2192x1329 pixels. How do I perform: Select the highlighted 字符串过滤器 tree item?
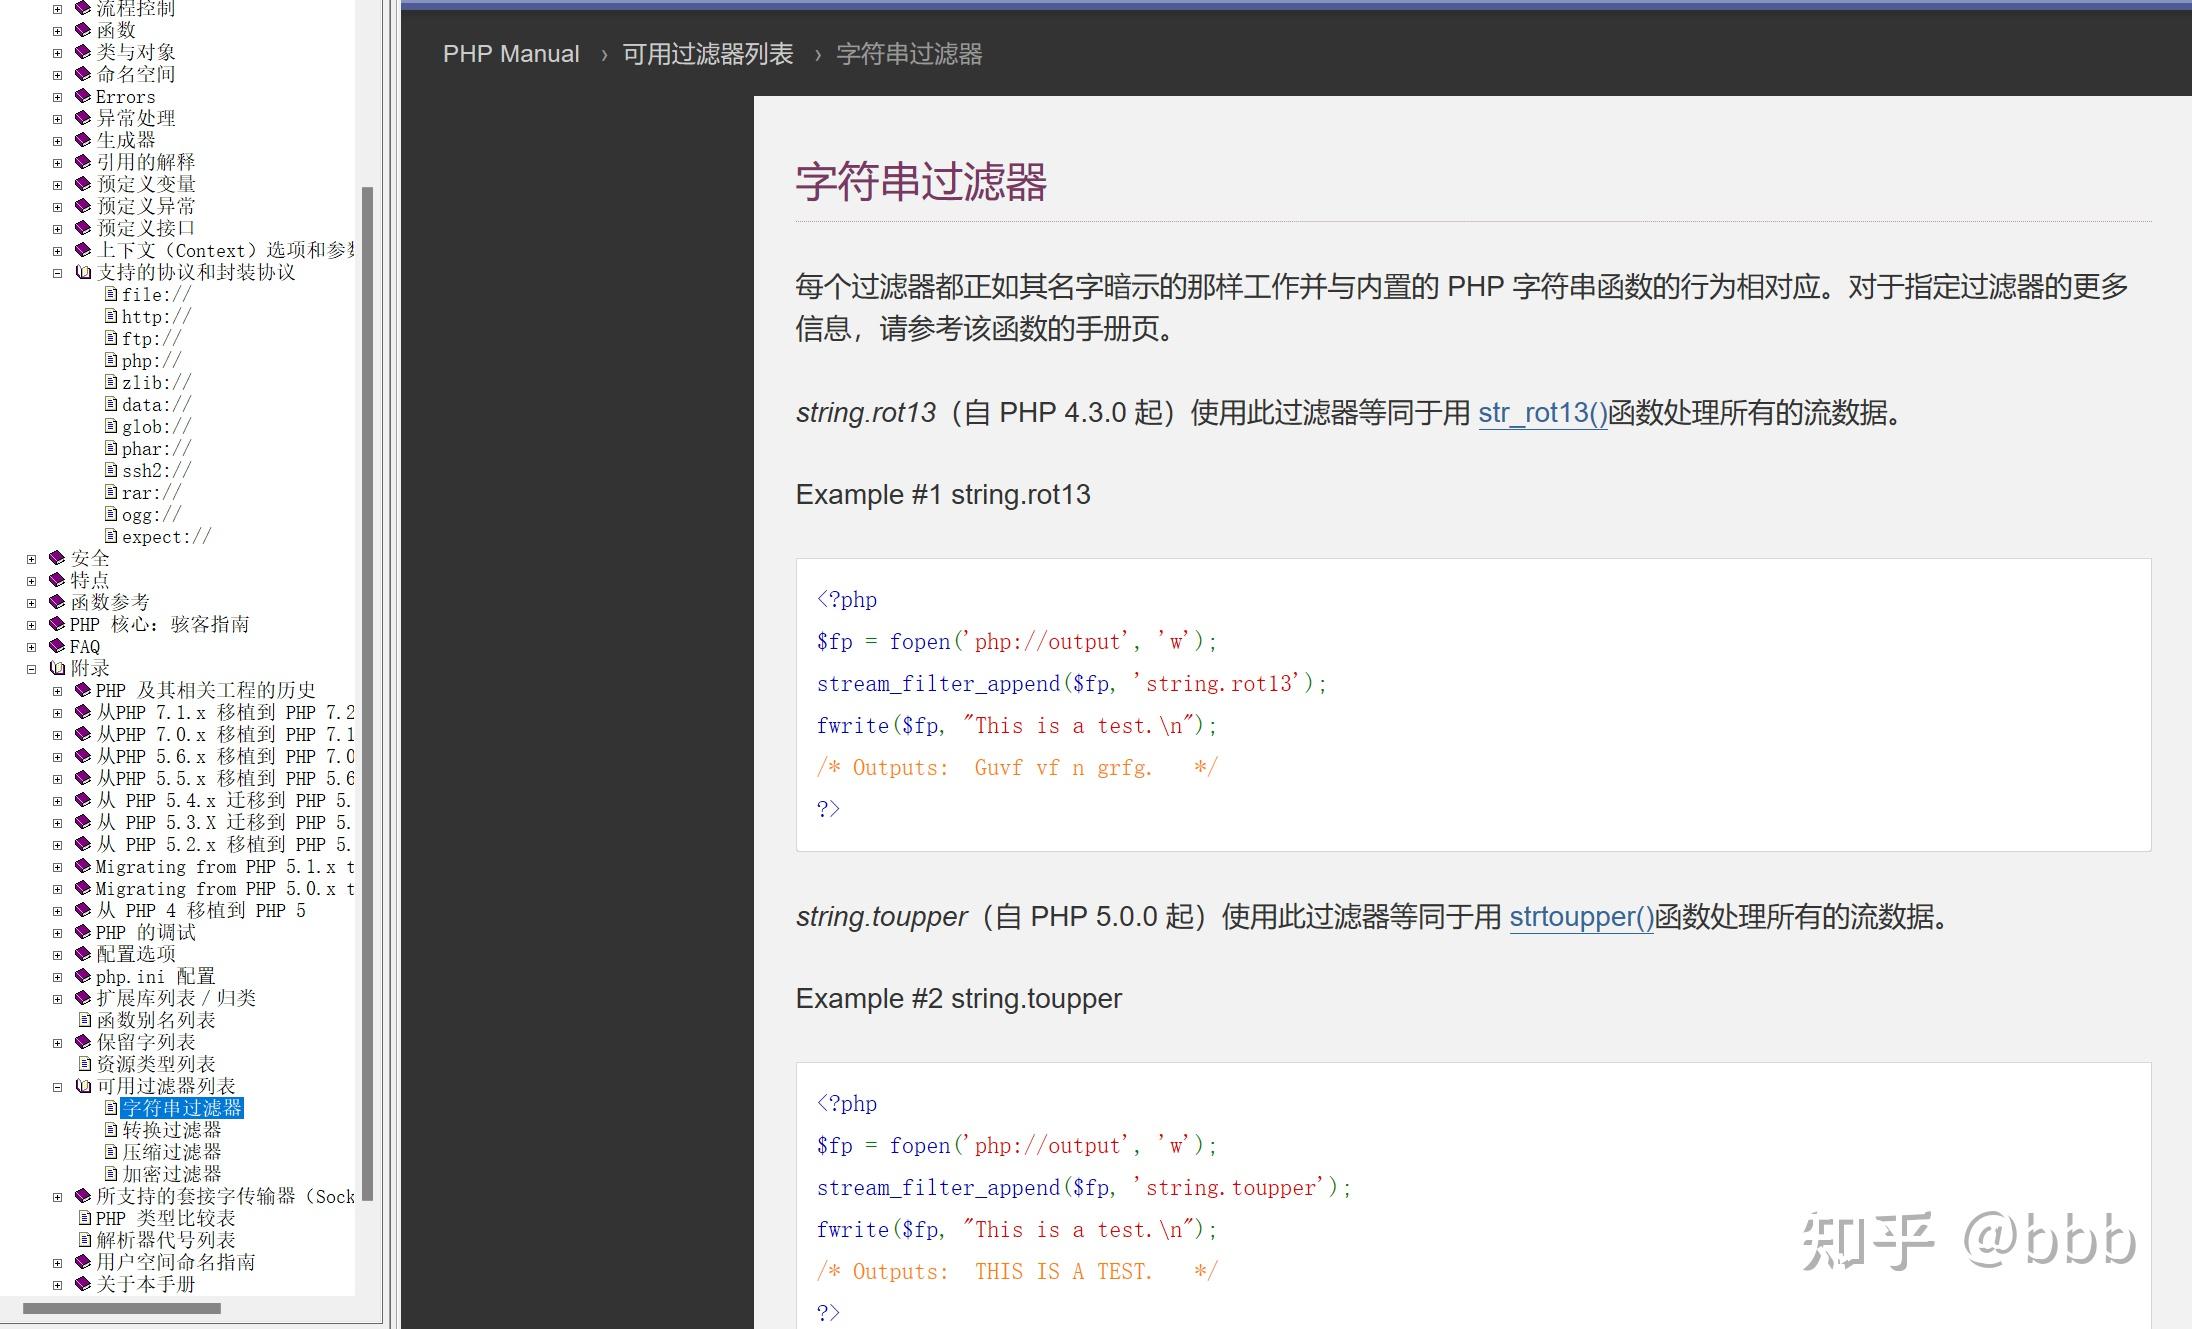tap(182, 1108)
